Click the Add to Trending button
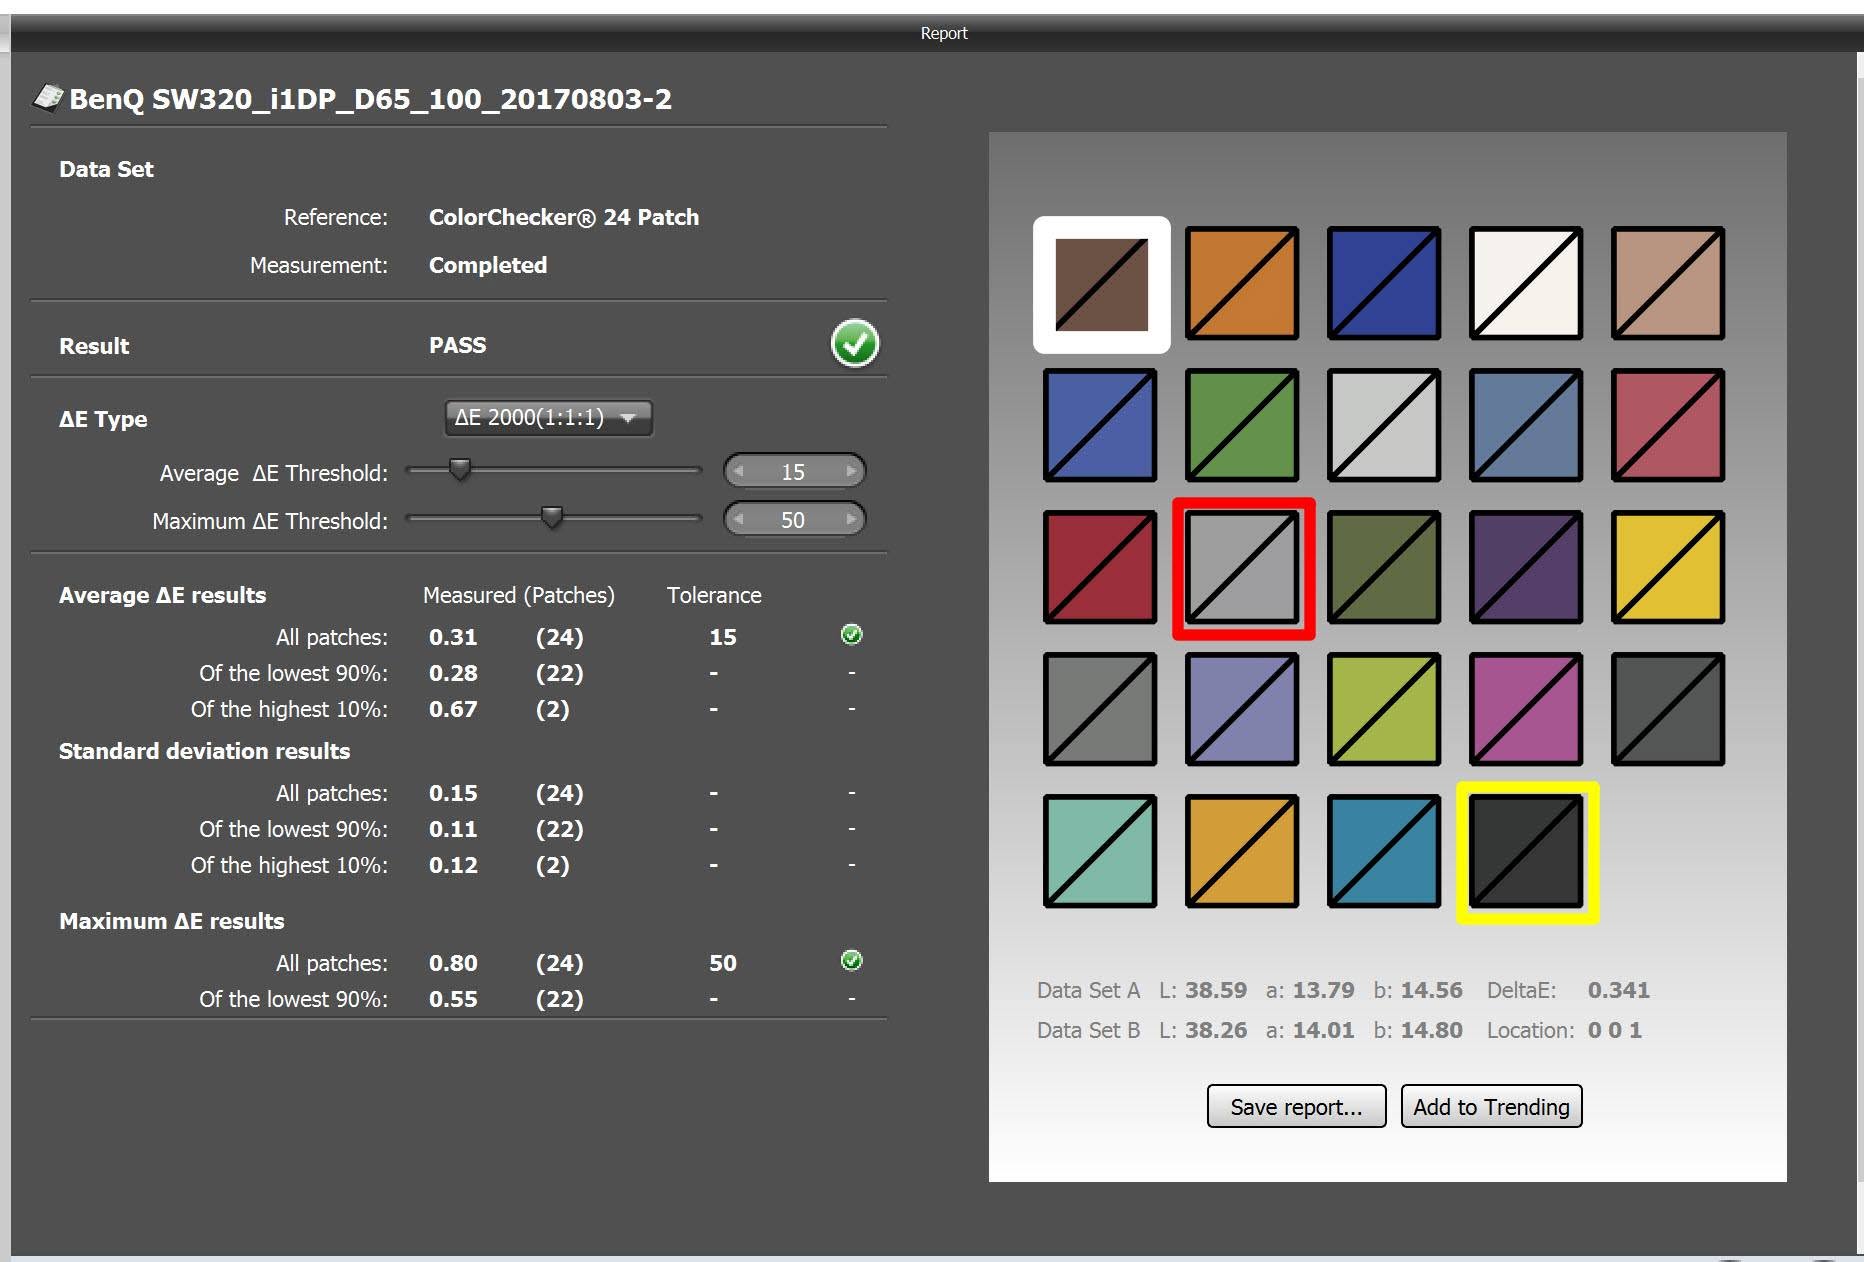The image size is (1864, 1262). [1491, 1106]
